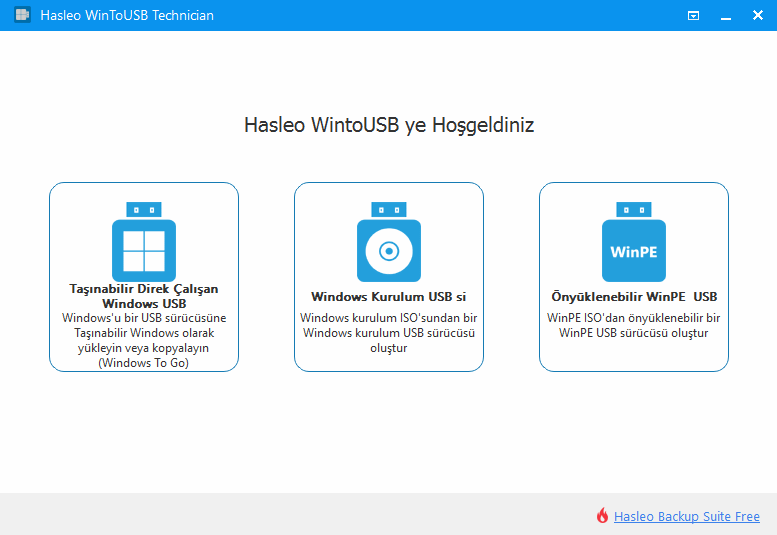This screenshot has width=777, height=535.
Task: Click the Hasleo WinToUSB app icon in title bar
Action: (20, 15)
